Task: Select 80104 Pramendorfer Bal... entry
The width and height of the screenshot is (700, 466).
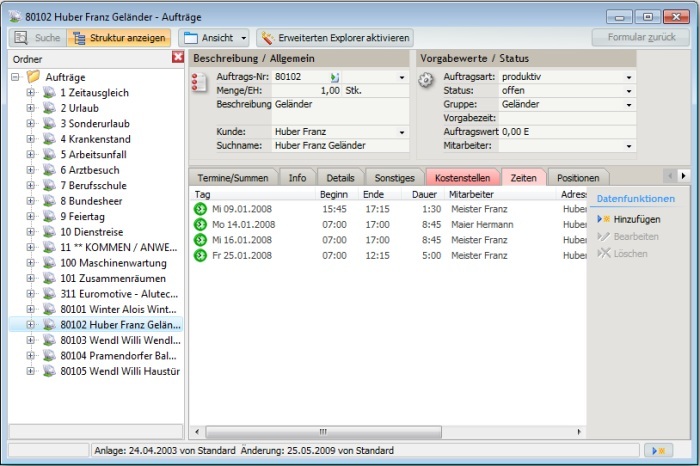Action: 118,356
